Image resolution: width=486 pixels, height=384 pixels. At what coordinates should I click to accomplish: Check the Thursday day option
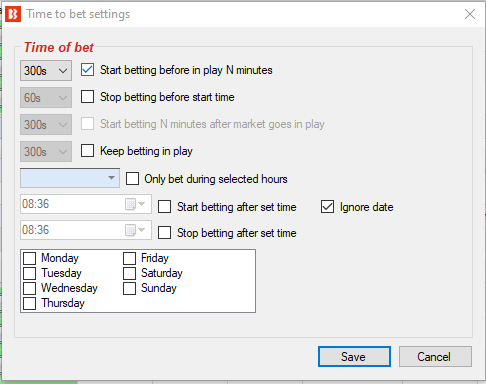tap(30, 303)
